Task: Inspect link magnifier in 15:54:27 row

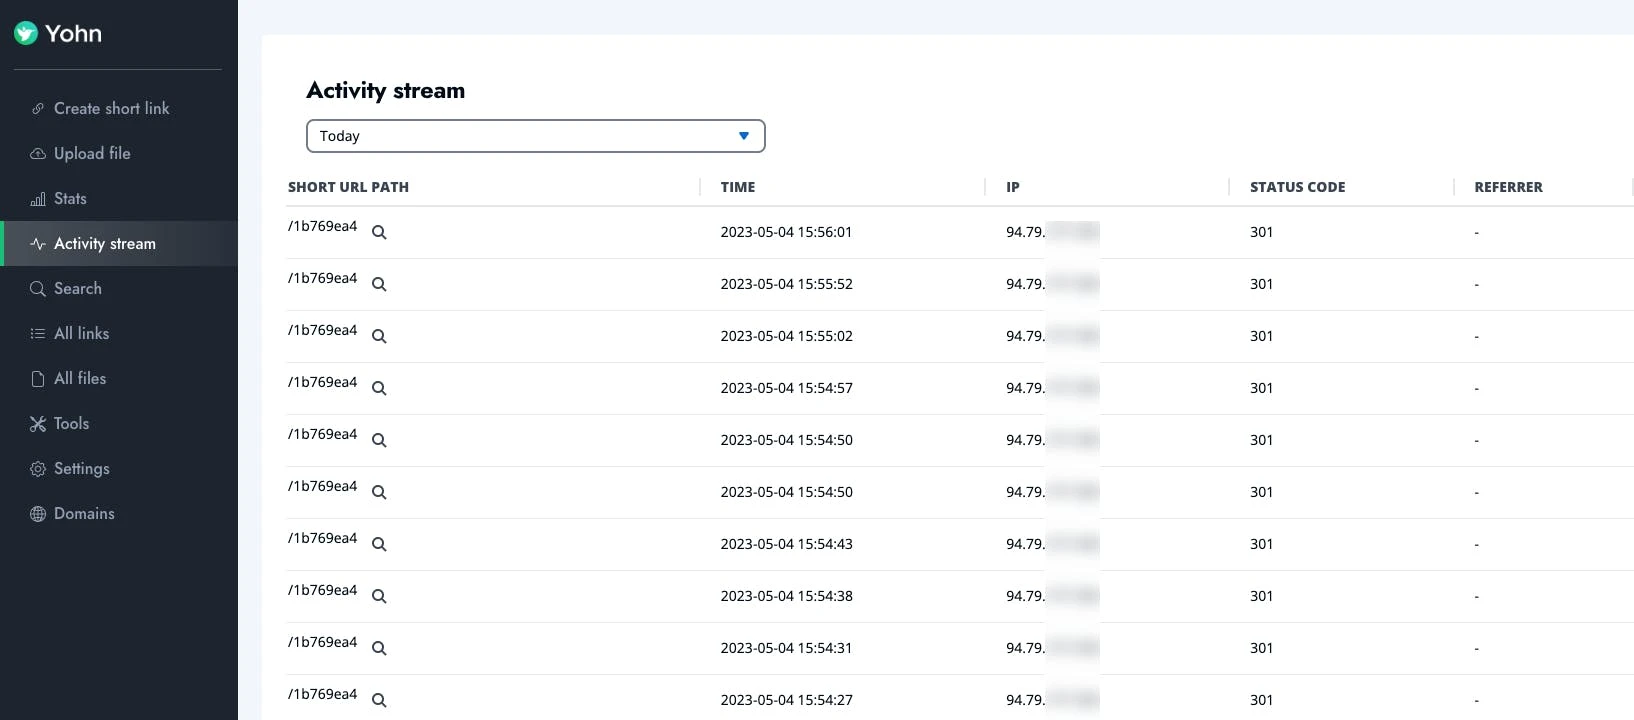Action: (379, 700)
